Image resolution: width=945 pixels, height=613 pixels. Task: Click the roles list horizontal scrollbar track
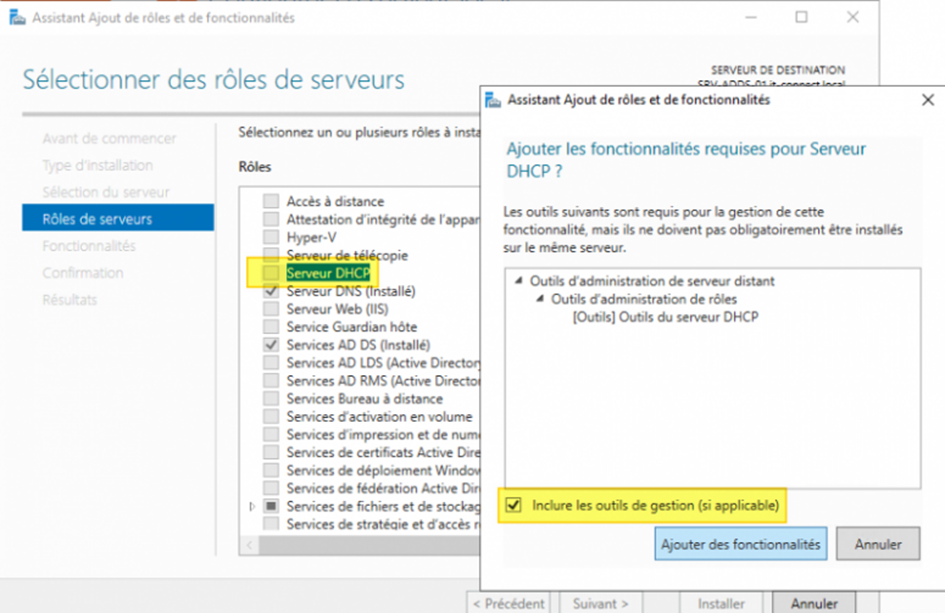pos(369,545)
